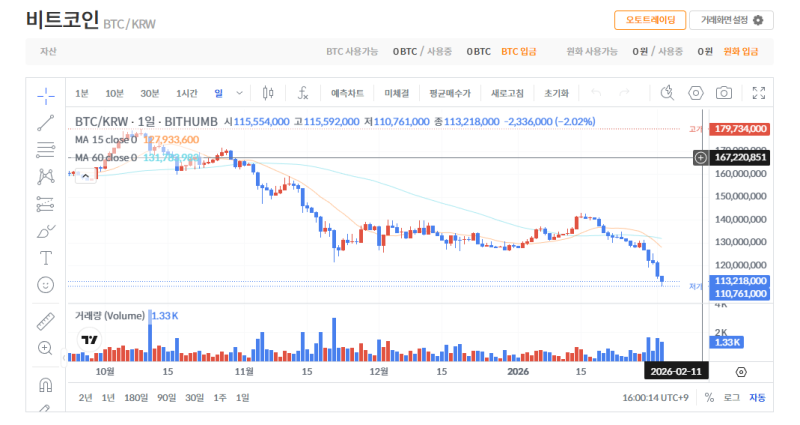This screenshot has height=425, width=800.
Task: Open the quick search lightning icon
Action: point(667,93)
